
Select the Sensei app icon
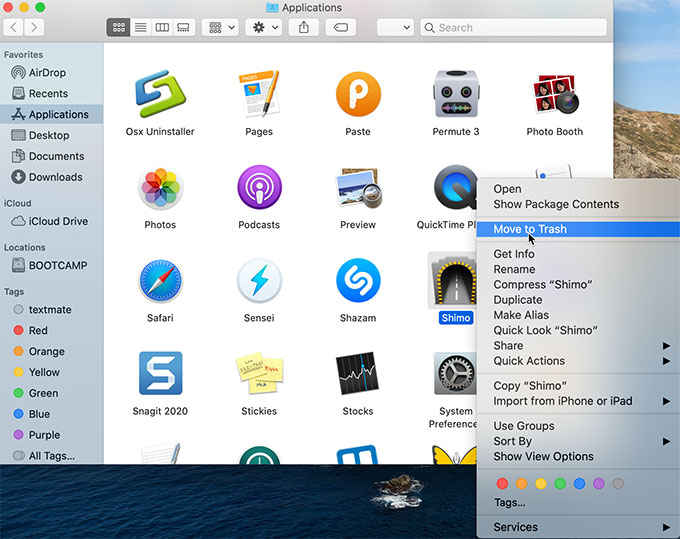coord(259,281)
